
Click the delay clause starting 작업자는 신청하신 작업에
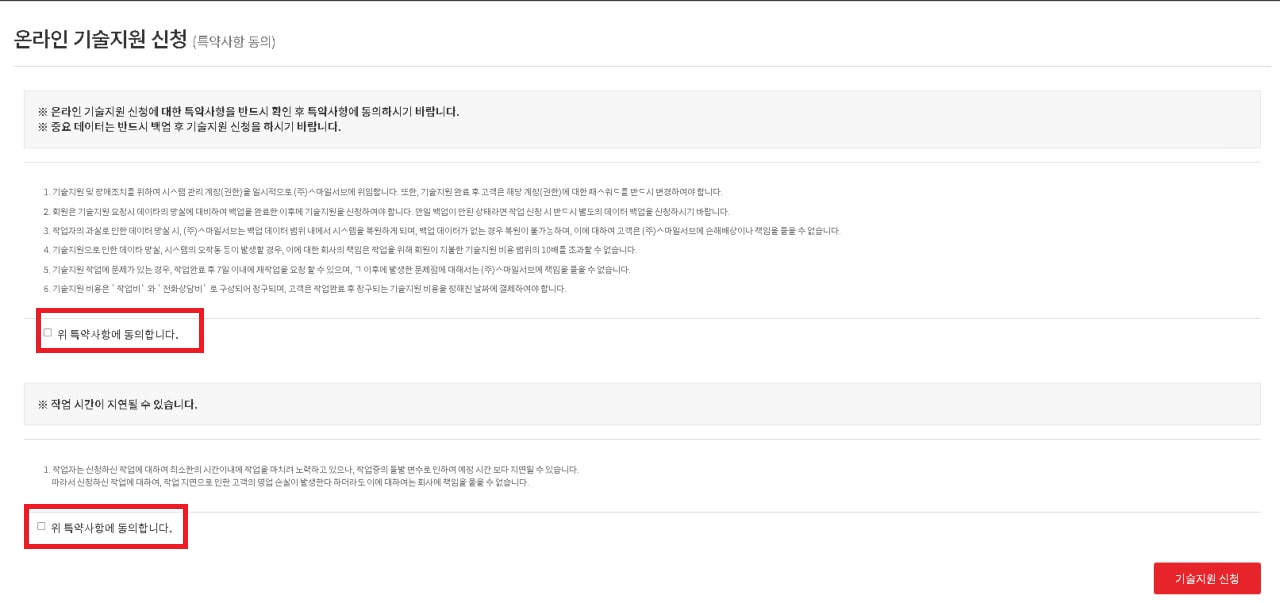click(311, 469)
